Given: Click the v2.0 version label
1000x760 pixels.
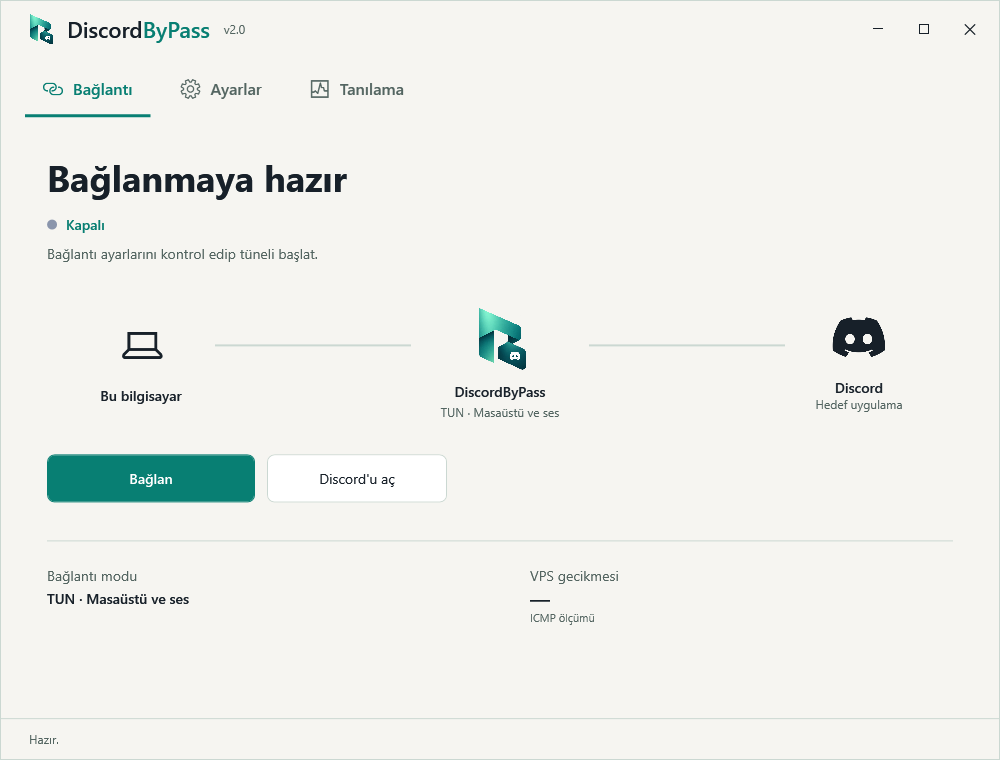Looking at the screenshot, I should coord(234,30).
